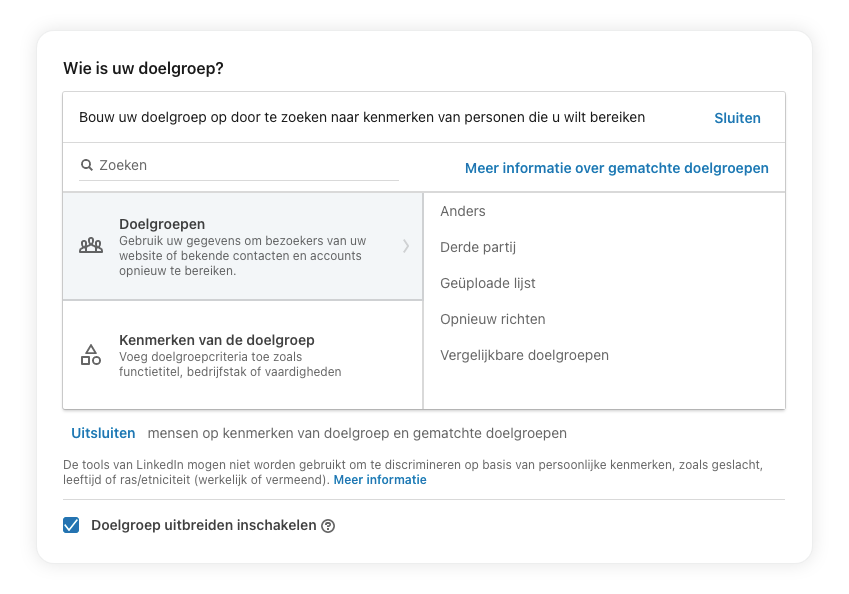Click the Doelgroep uitbreiden inschakelen label
Image resolution: width=849 pixels, height=594 pixels.
tap(204, 525)
